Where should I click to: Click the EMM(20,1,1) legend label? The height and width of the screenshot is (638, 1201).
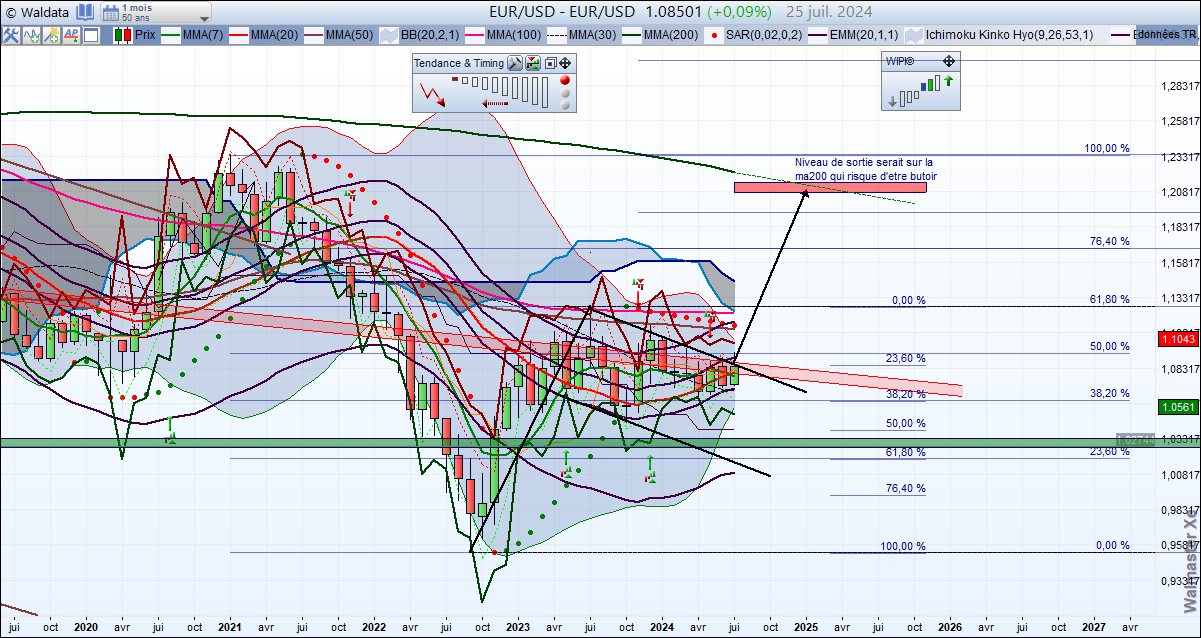(x=855, y=35)
